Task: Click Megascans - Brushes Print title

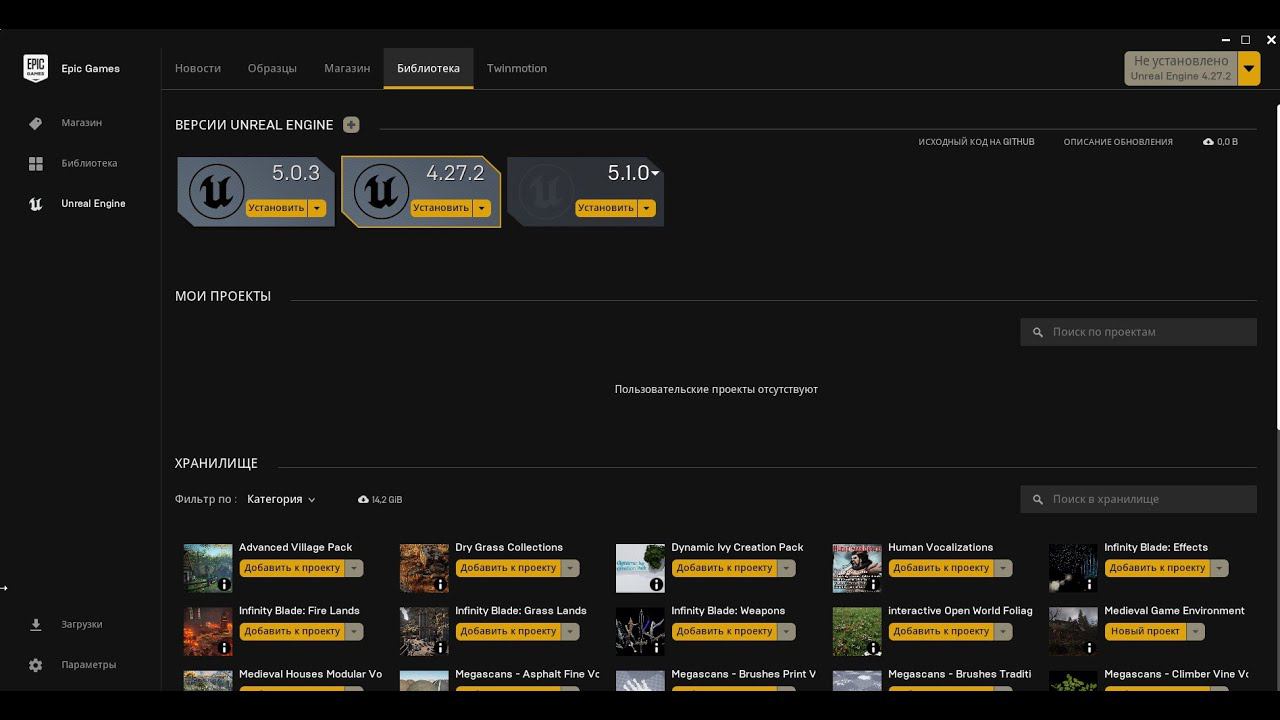Action: (x=743, y=674)
